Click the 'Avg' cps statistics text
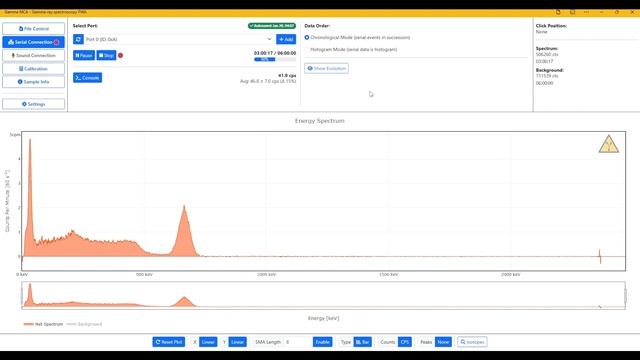 (x=268, y=81)
